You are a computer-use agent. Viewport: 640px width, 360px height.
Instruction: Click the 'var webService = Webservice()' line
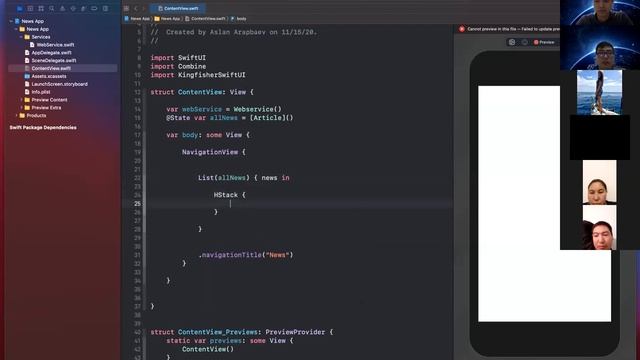(x=224, y=109)
